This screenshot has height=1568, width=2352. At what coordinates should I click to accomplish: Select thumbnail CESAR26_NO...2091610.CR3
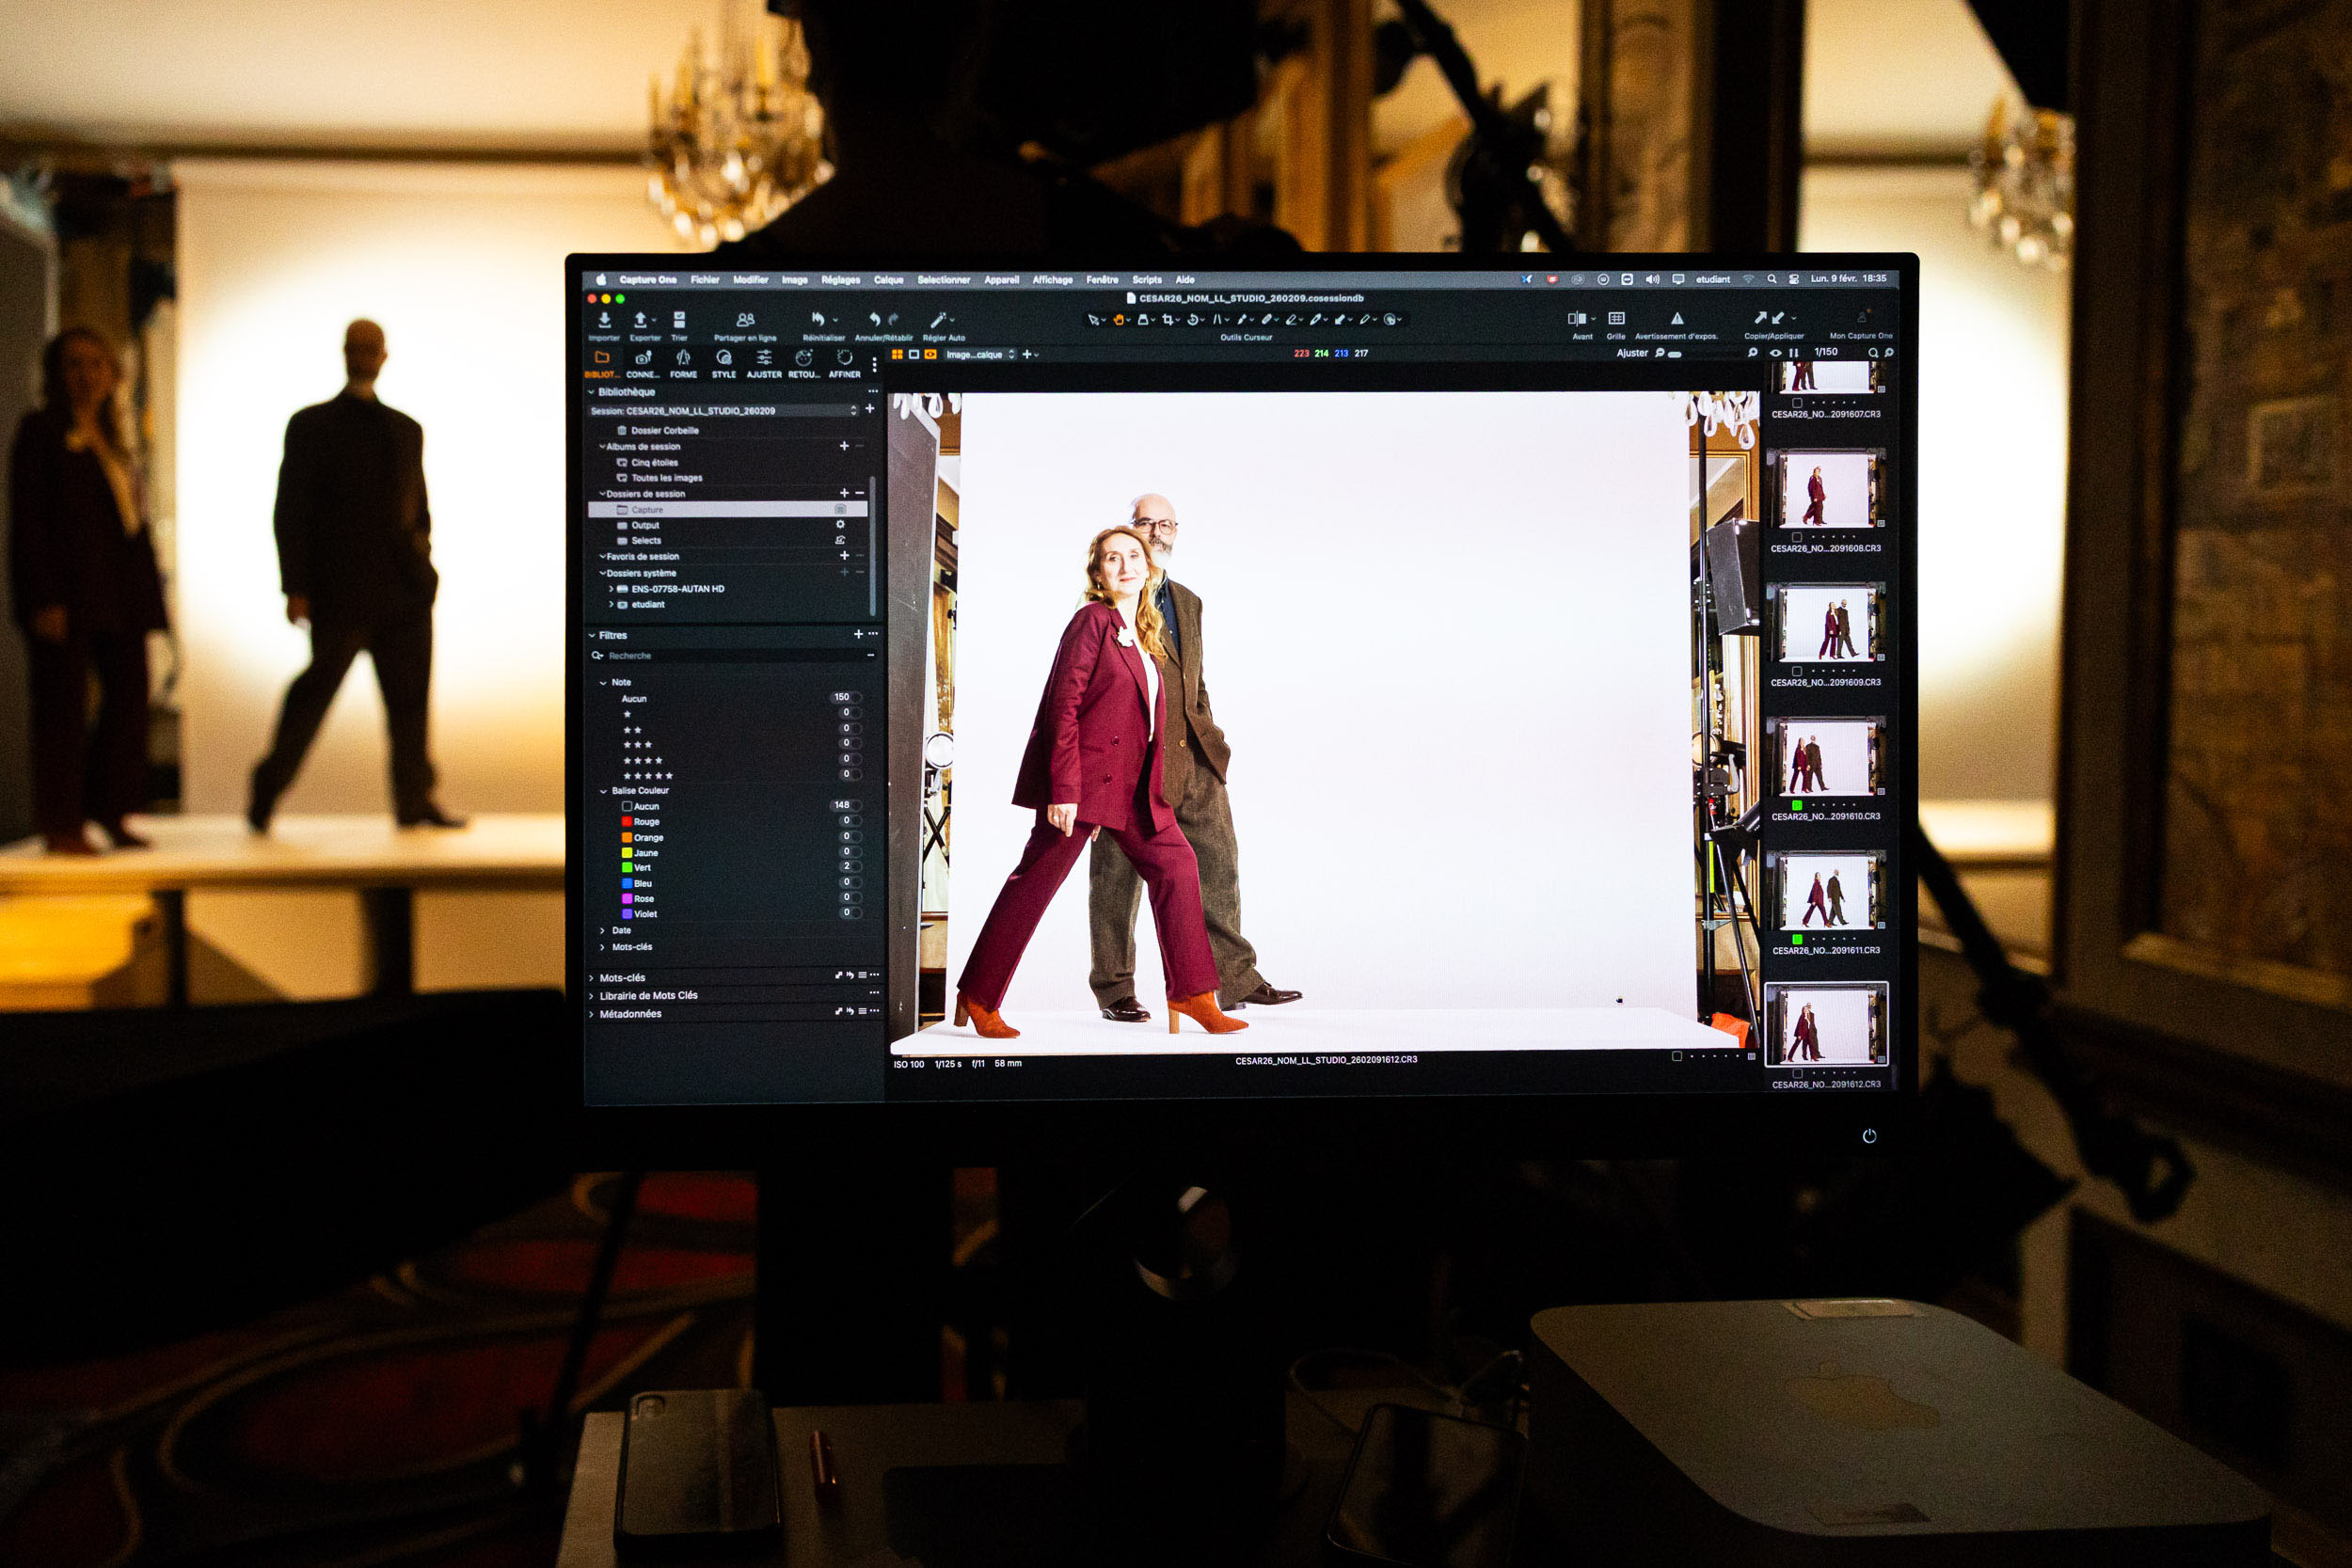pos(1826,757)
